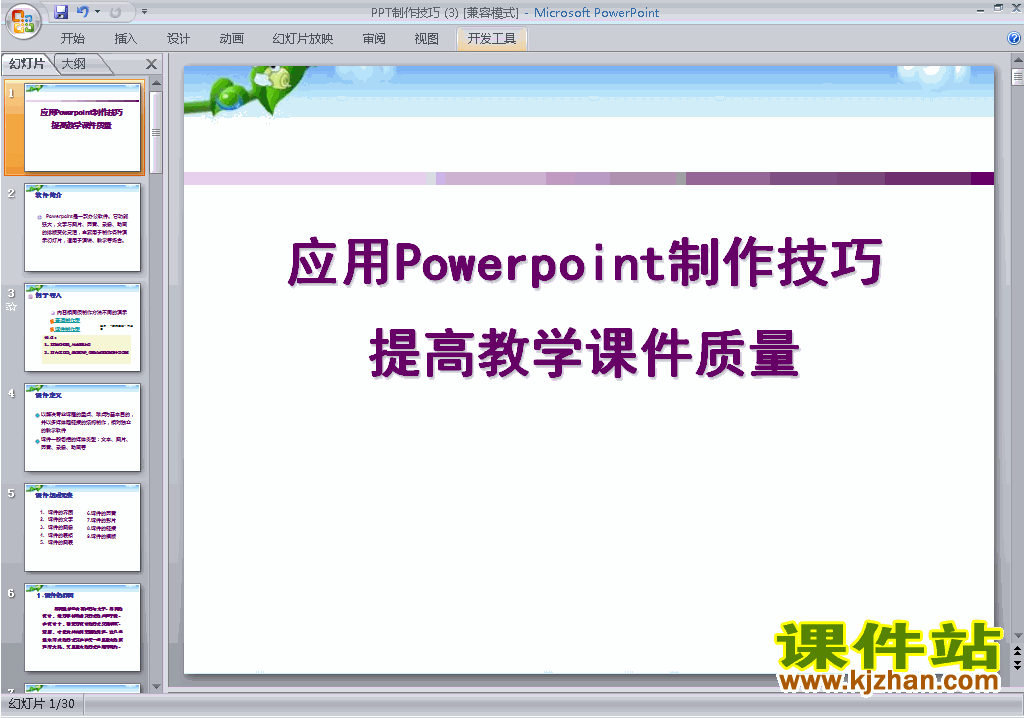This screenshot has width=1024, height=718.
Task: Open the 动画 ribbon tab
Action: (231, 39)
